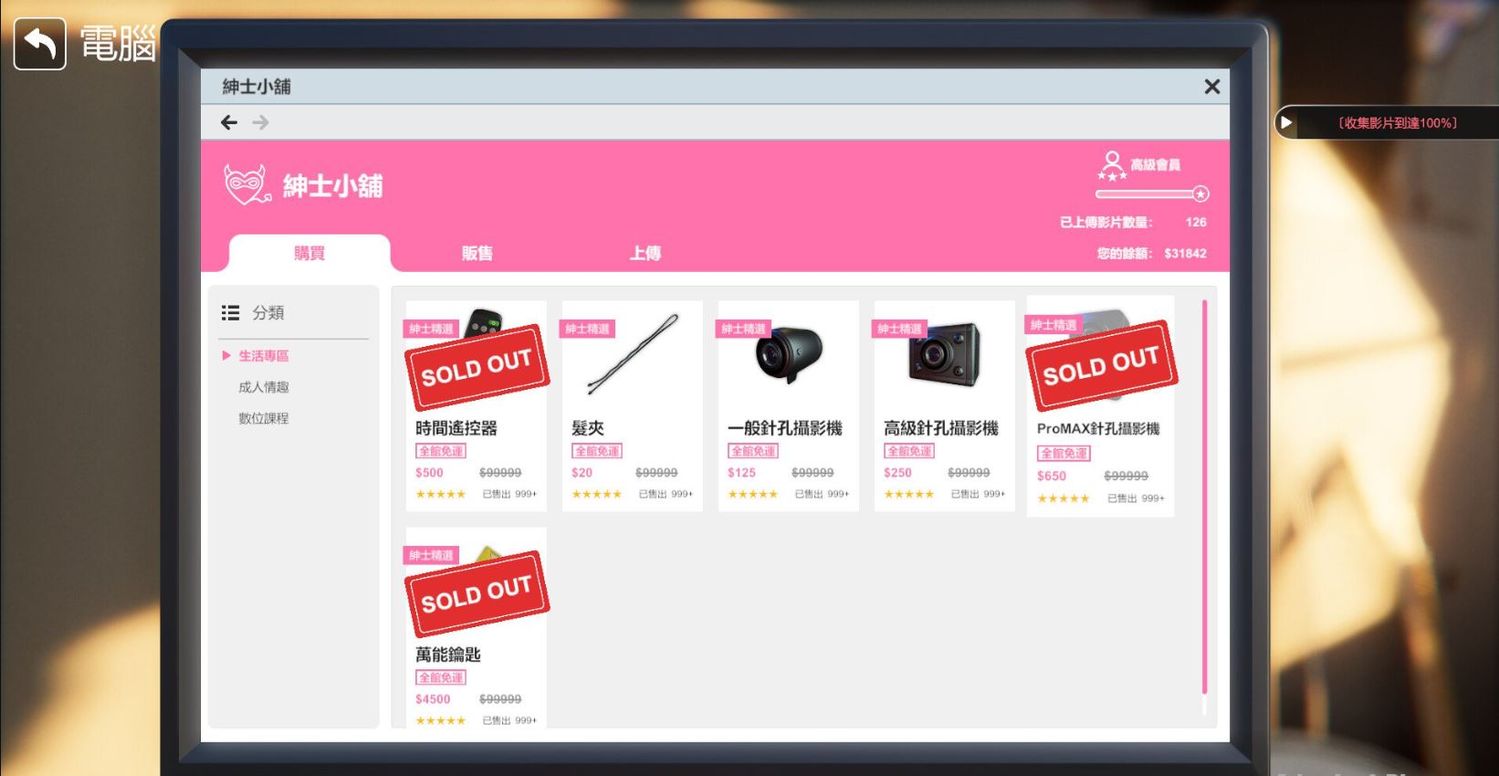Expand the 生活專區 category arrow

click(x=227, y=355)
